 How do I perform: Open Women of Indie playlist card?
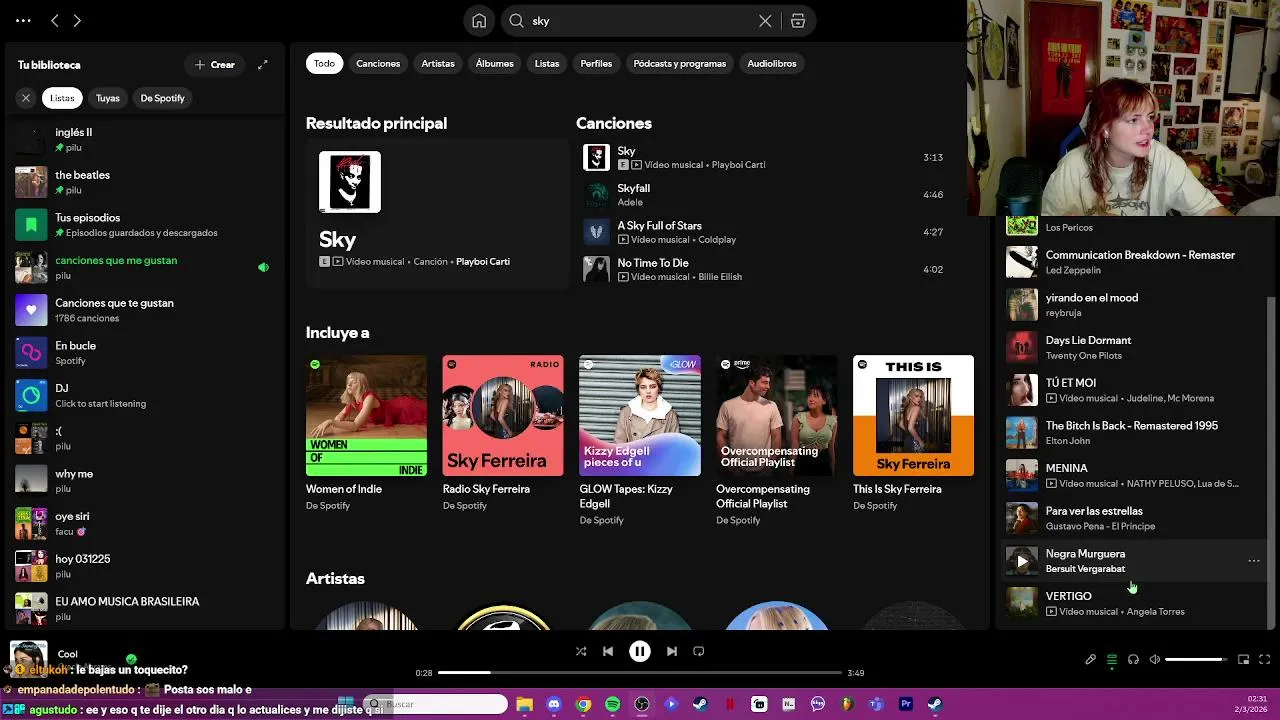pos(366,436)
